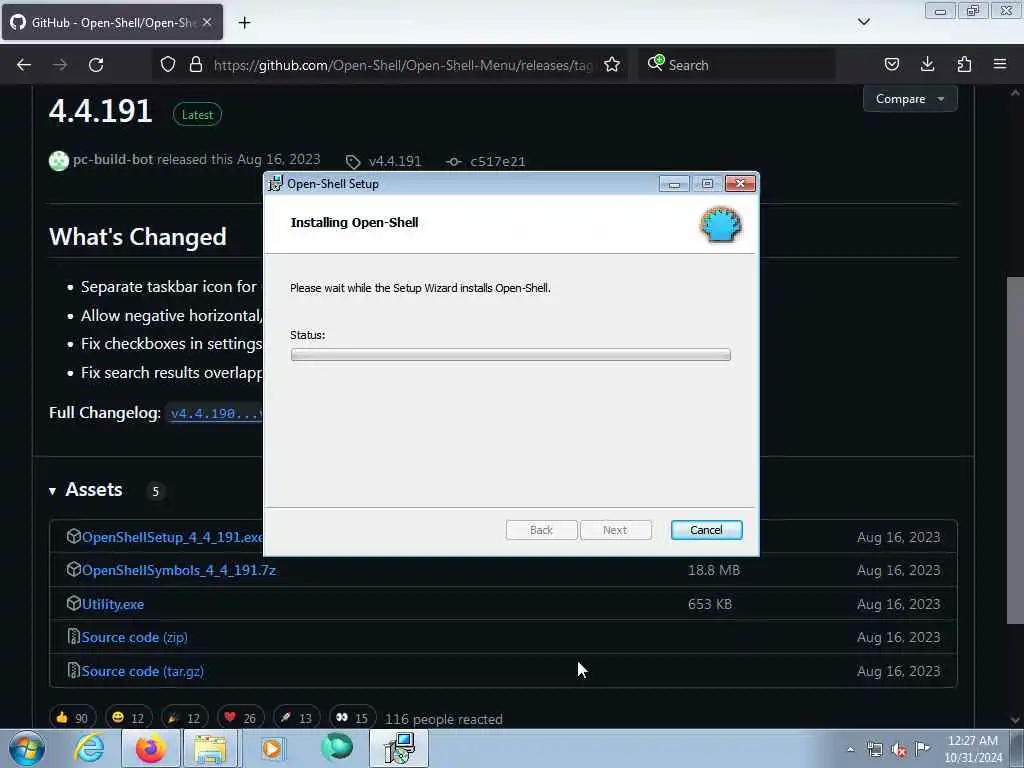Click the Open-Shell Setup title bar icon
The image size is (1024, 768).
(276, 184)
